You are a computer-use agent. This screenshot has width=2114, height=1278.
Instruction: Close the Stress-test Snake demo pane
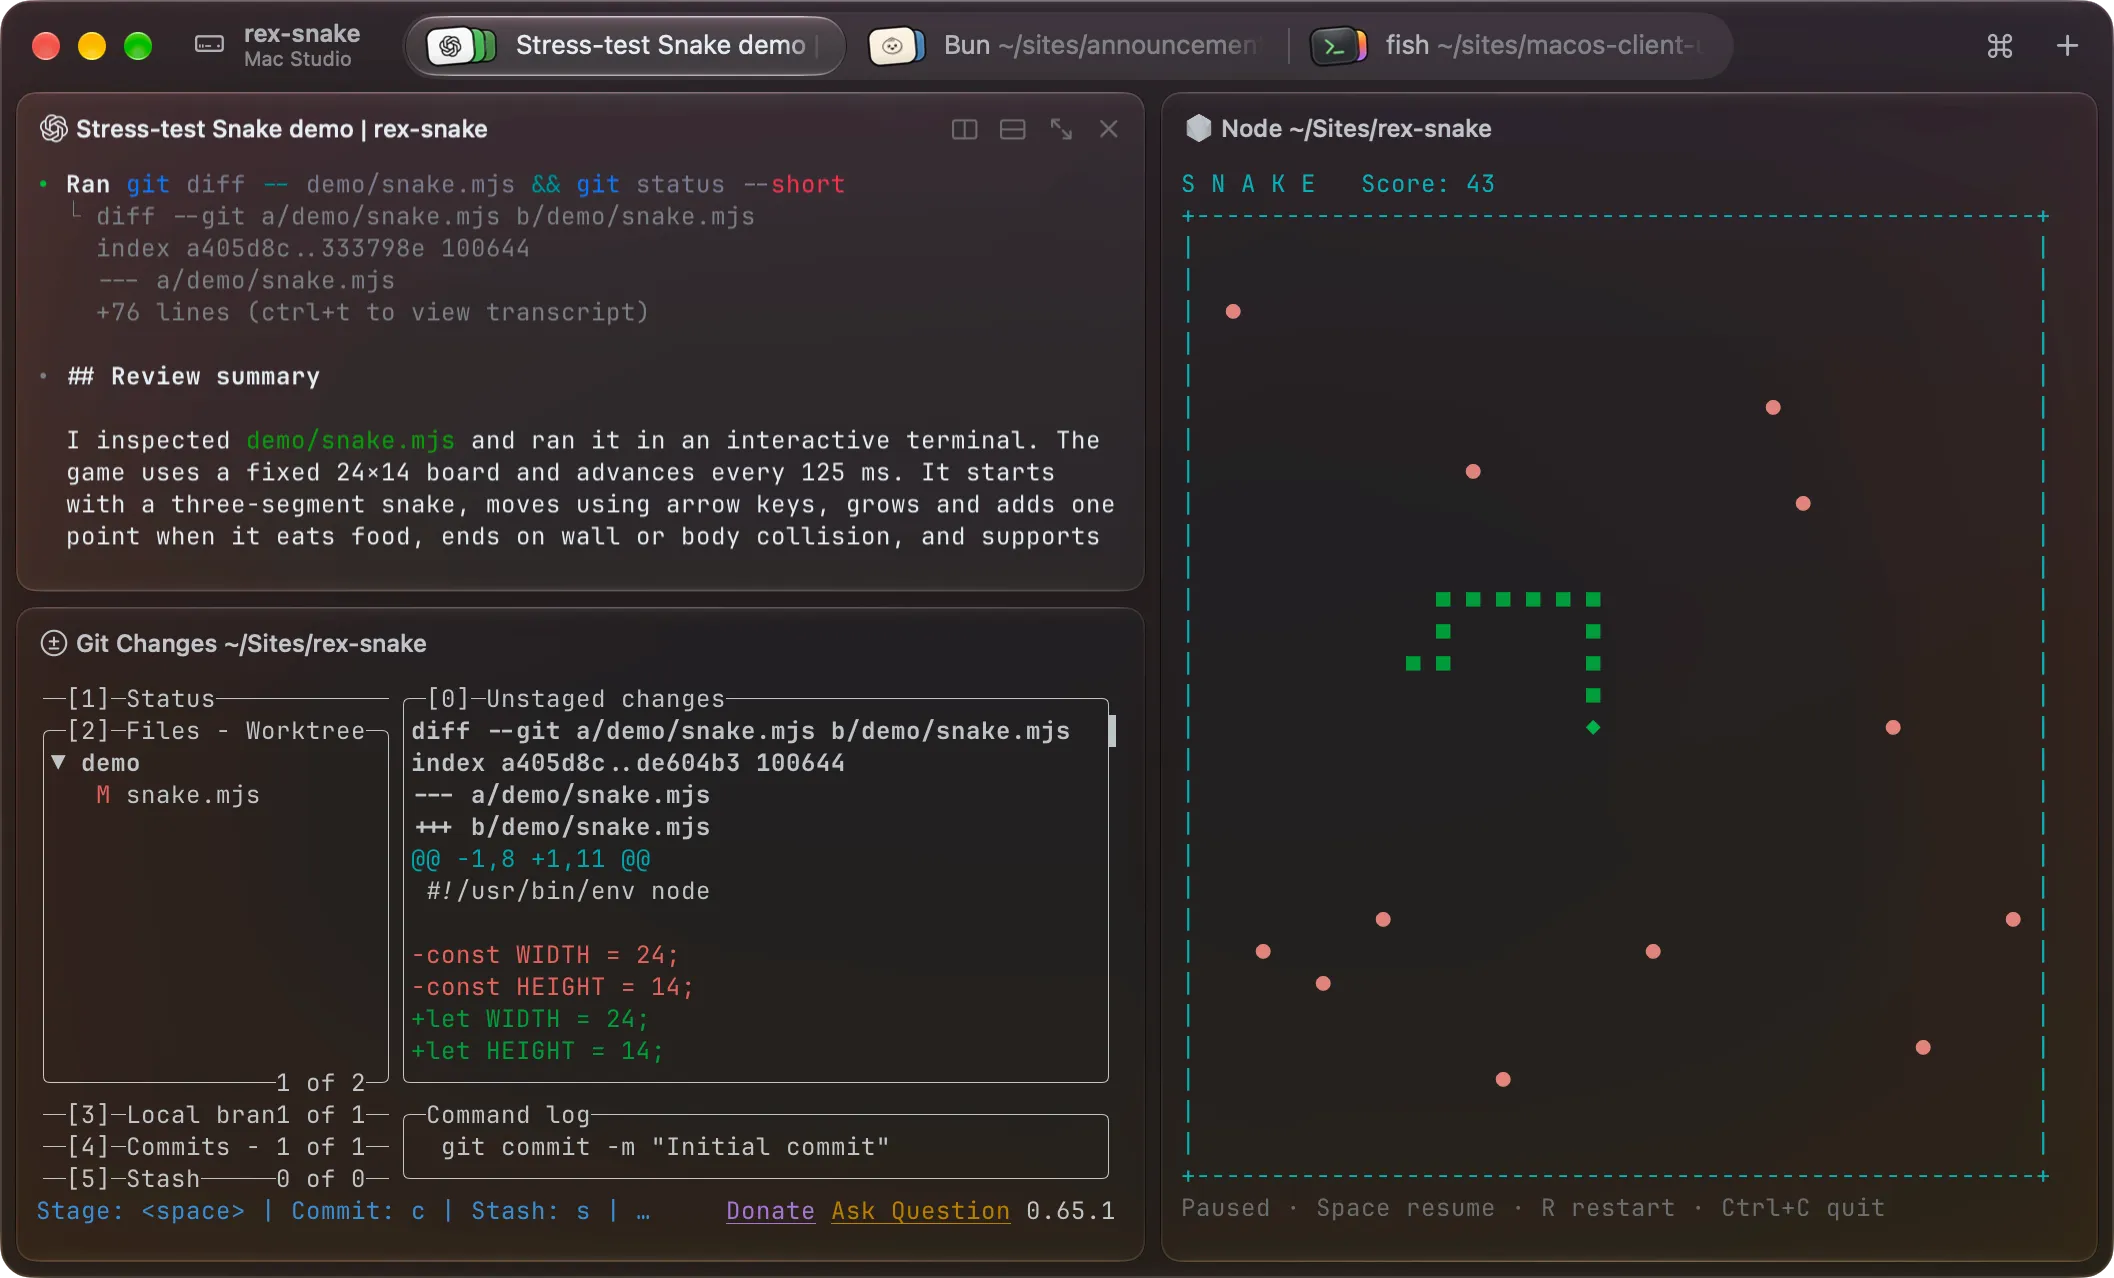tap(1109, 129)
